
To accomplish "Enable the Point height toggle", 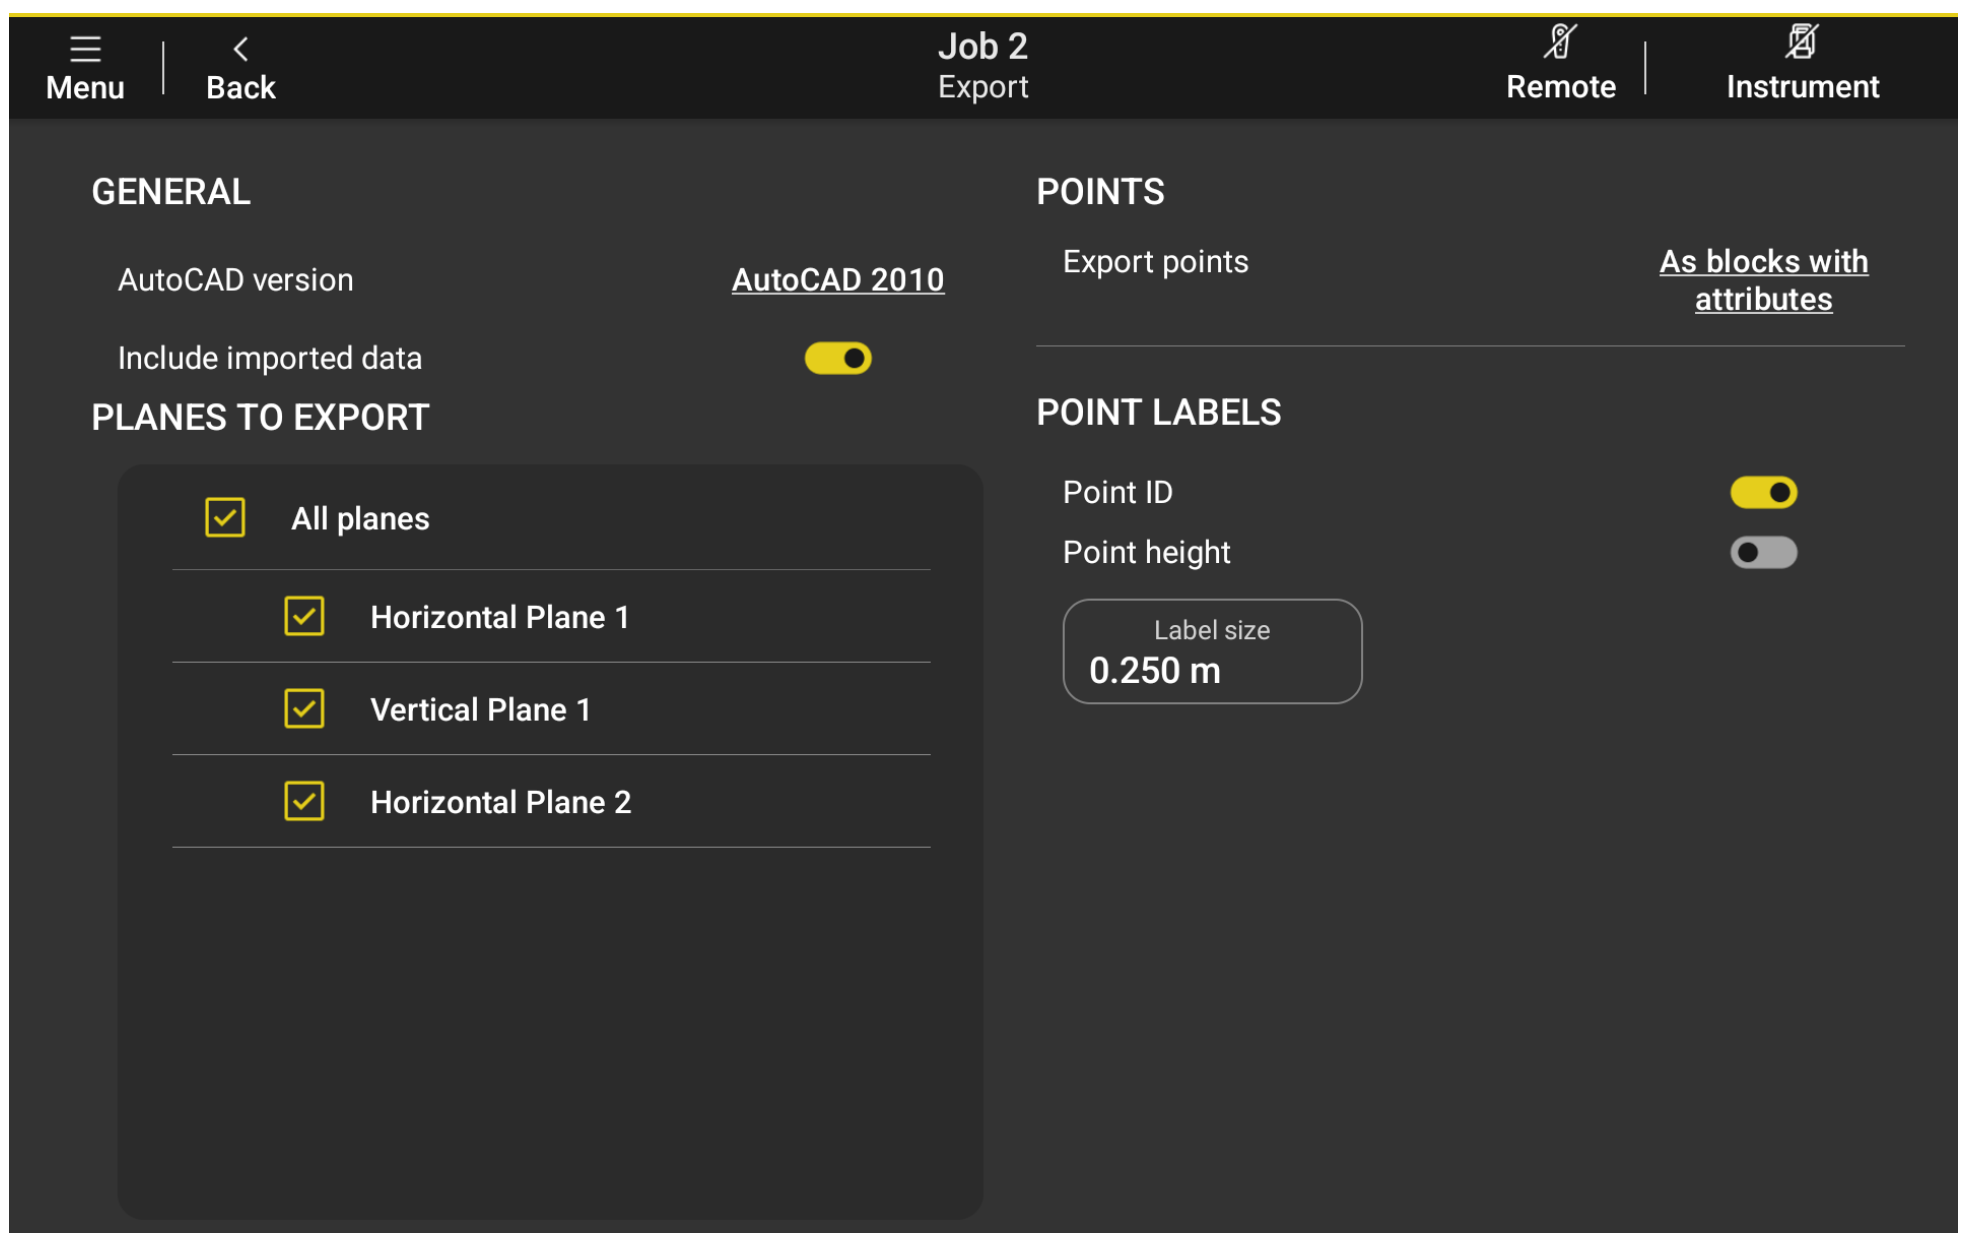I will (x=1762, y=552).
